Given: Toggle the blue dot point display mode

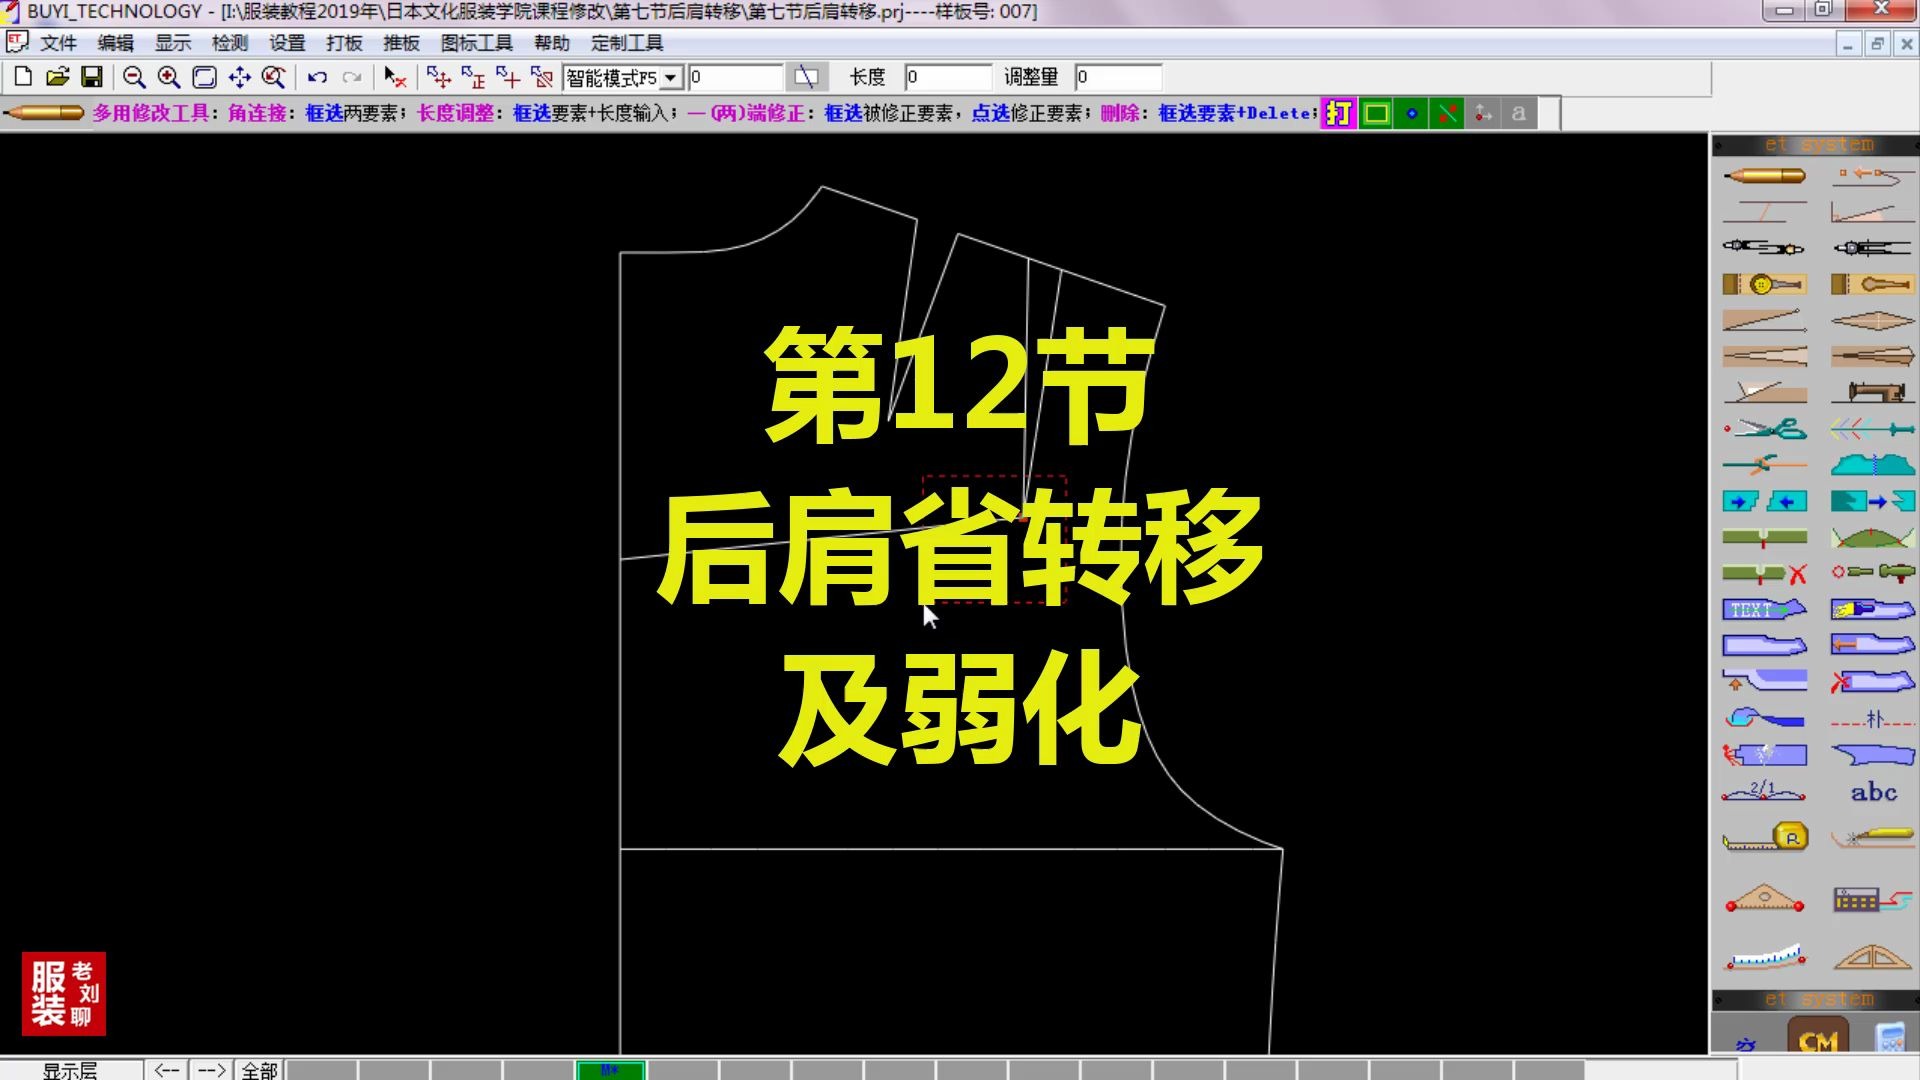Looking at the screenshot, I should tap(1411, 113).
